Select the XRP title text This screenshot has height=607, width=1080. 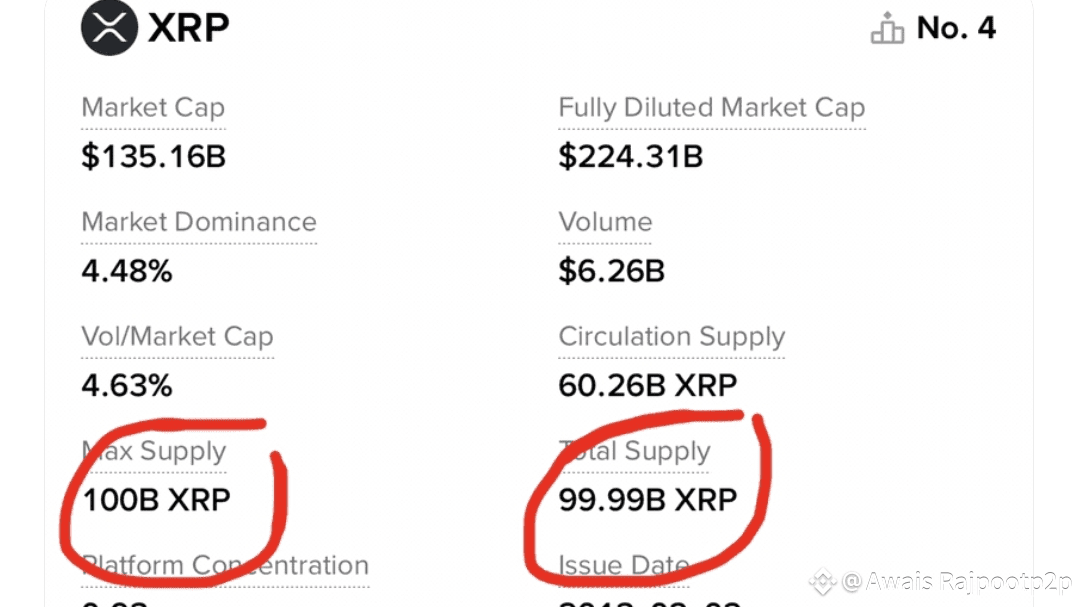coord(189,28)
